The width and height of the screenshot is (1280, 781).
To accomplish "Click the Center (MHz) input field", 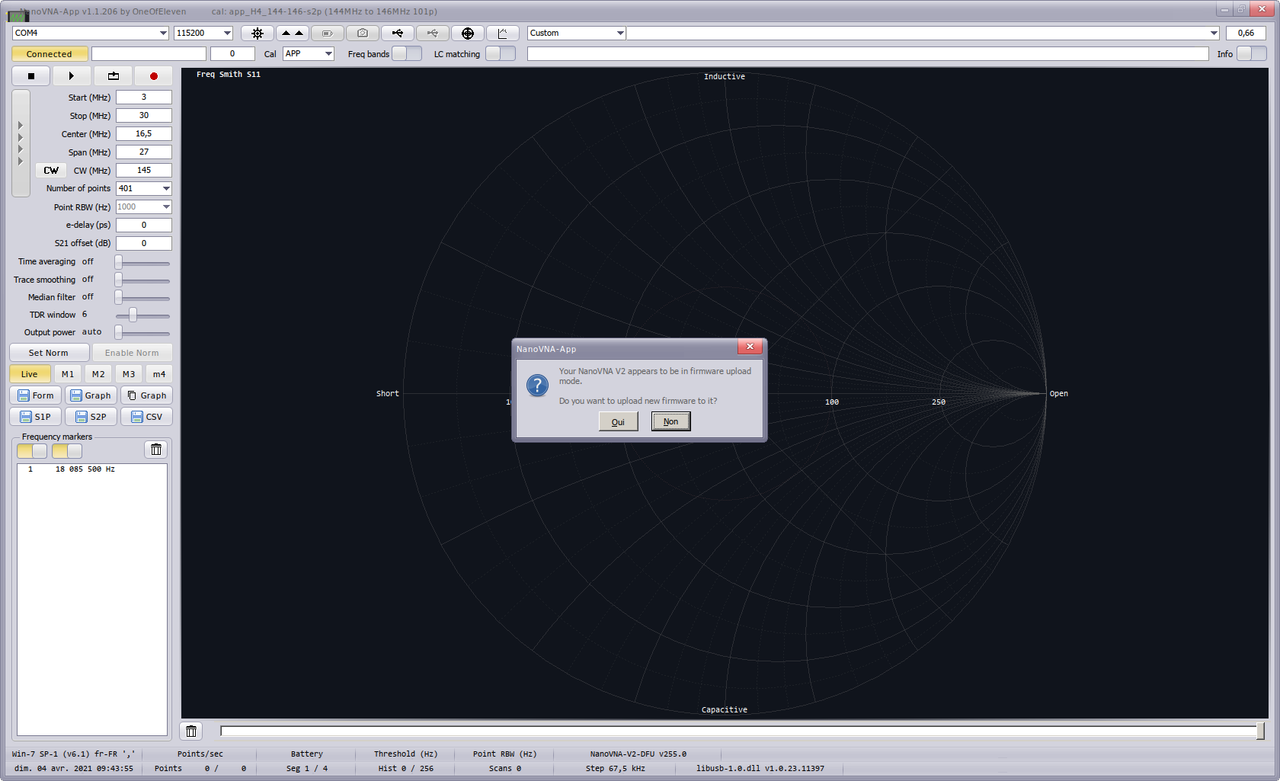I will click(144, 134).
